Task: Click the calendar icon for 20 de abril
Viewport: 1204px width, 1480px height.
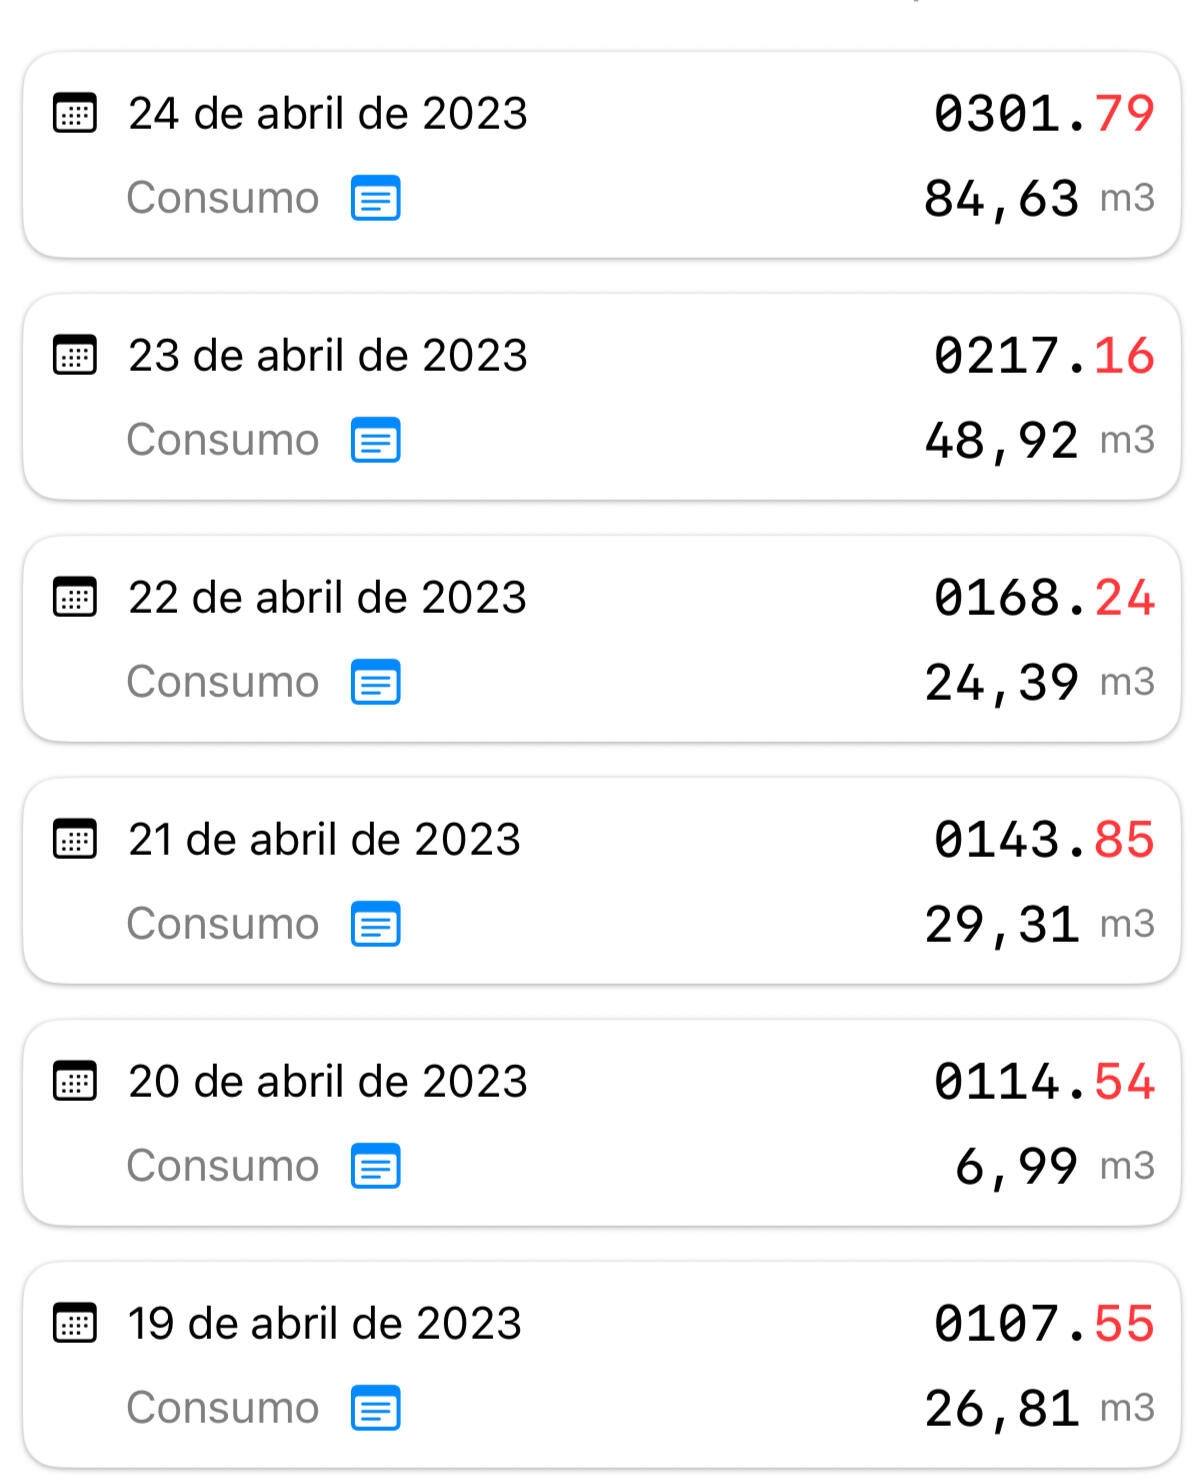Action: 75,1081
